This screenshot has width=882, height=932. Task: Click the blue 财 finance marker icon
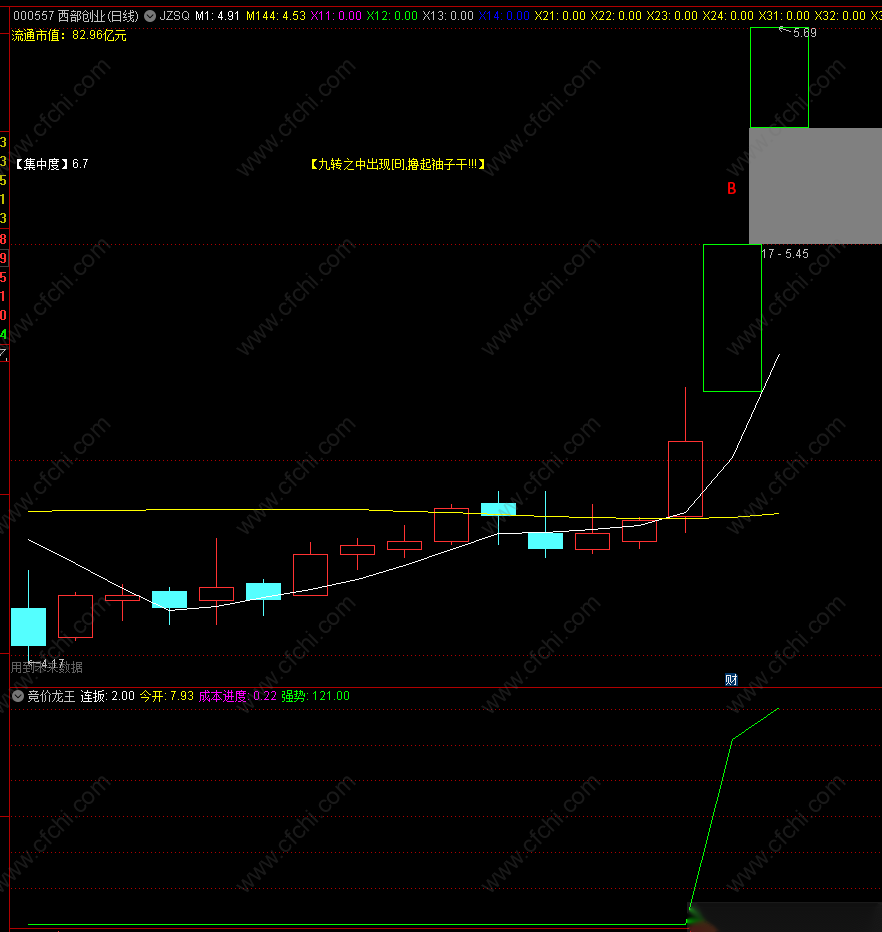tap(731, 679)
